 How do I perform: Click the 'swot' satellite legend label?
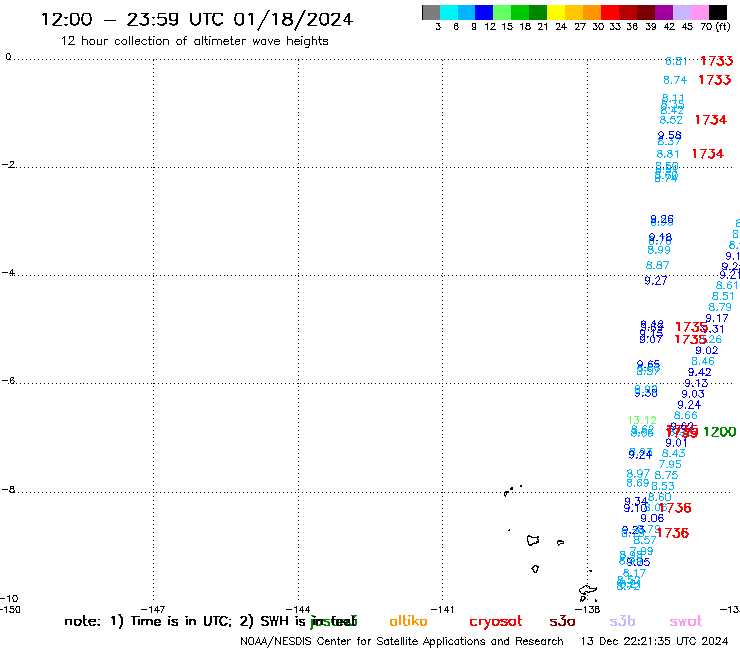click(686, 621)
